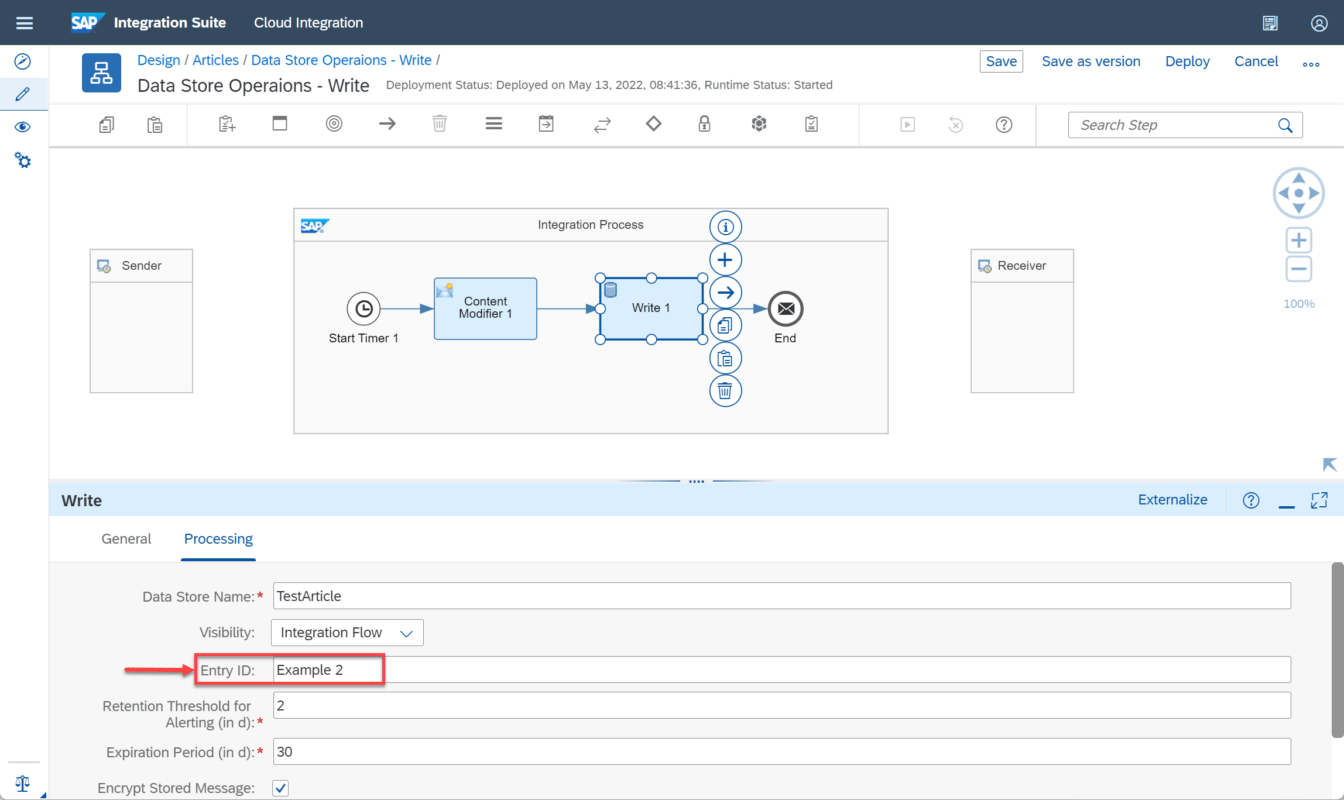Click Save as version
This screenshot has height=800, width=1344.
[1091, 61]
